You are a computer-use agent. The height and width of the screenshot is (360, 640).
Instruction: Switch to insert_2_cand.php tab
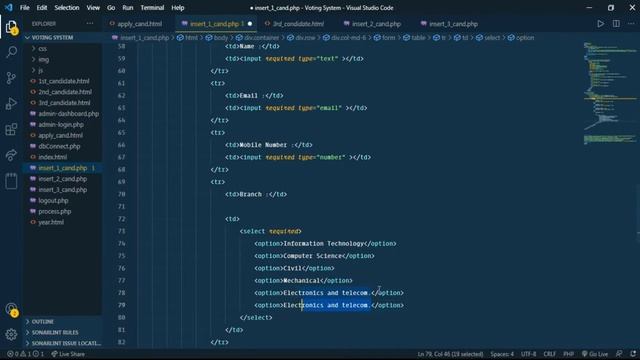coord(376,24)
